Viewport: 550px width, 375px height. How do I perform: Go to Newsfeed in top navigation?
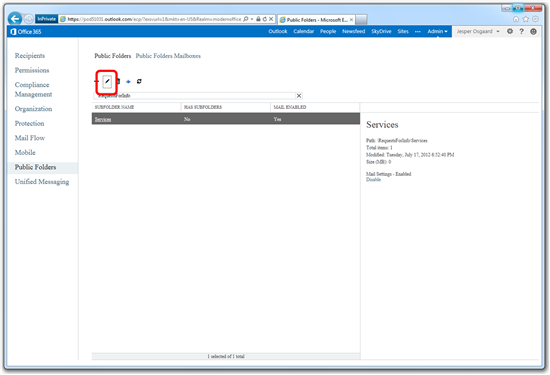(354, 31)
